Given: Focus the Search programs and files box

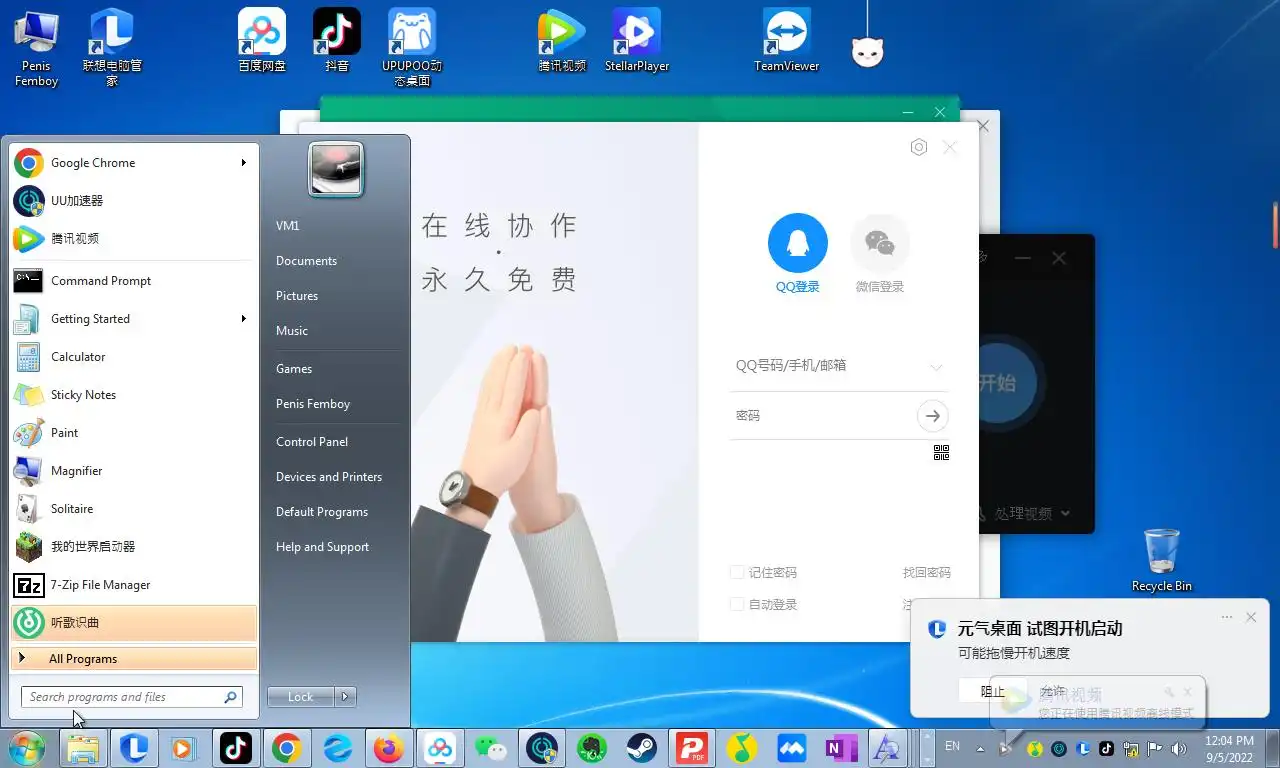Looking at the screenshot, I should pos(131,697).
